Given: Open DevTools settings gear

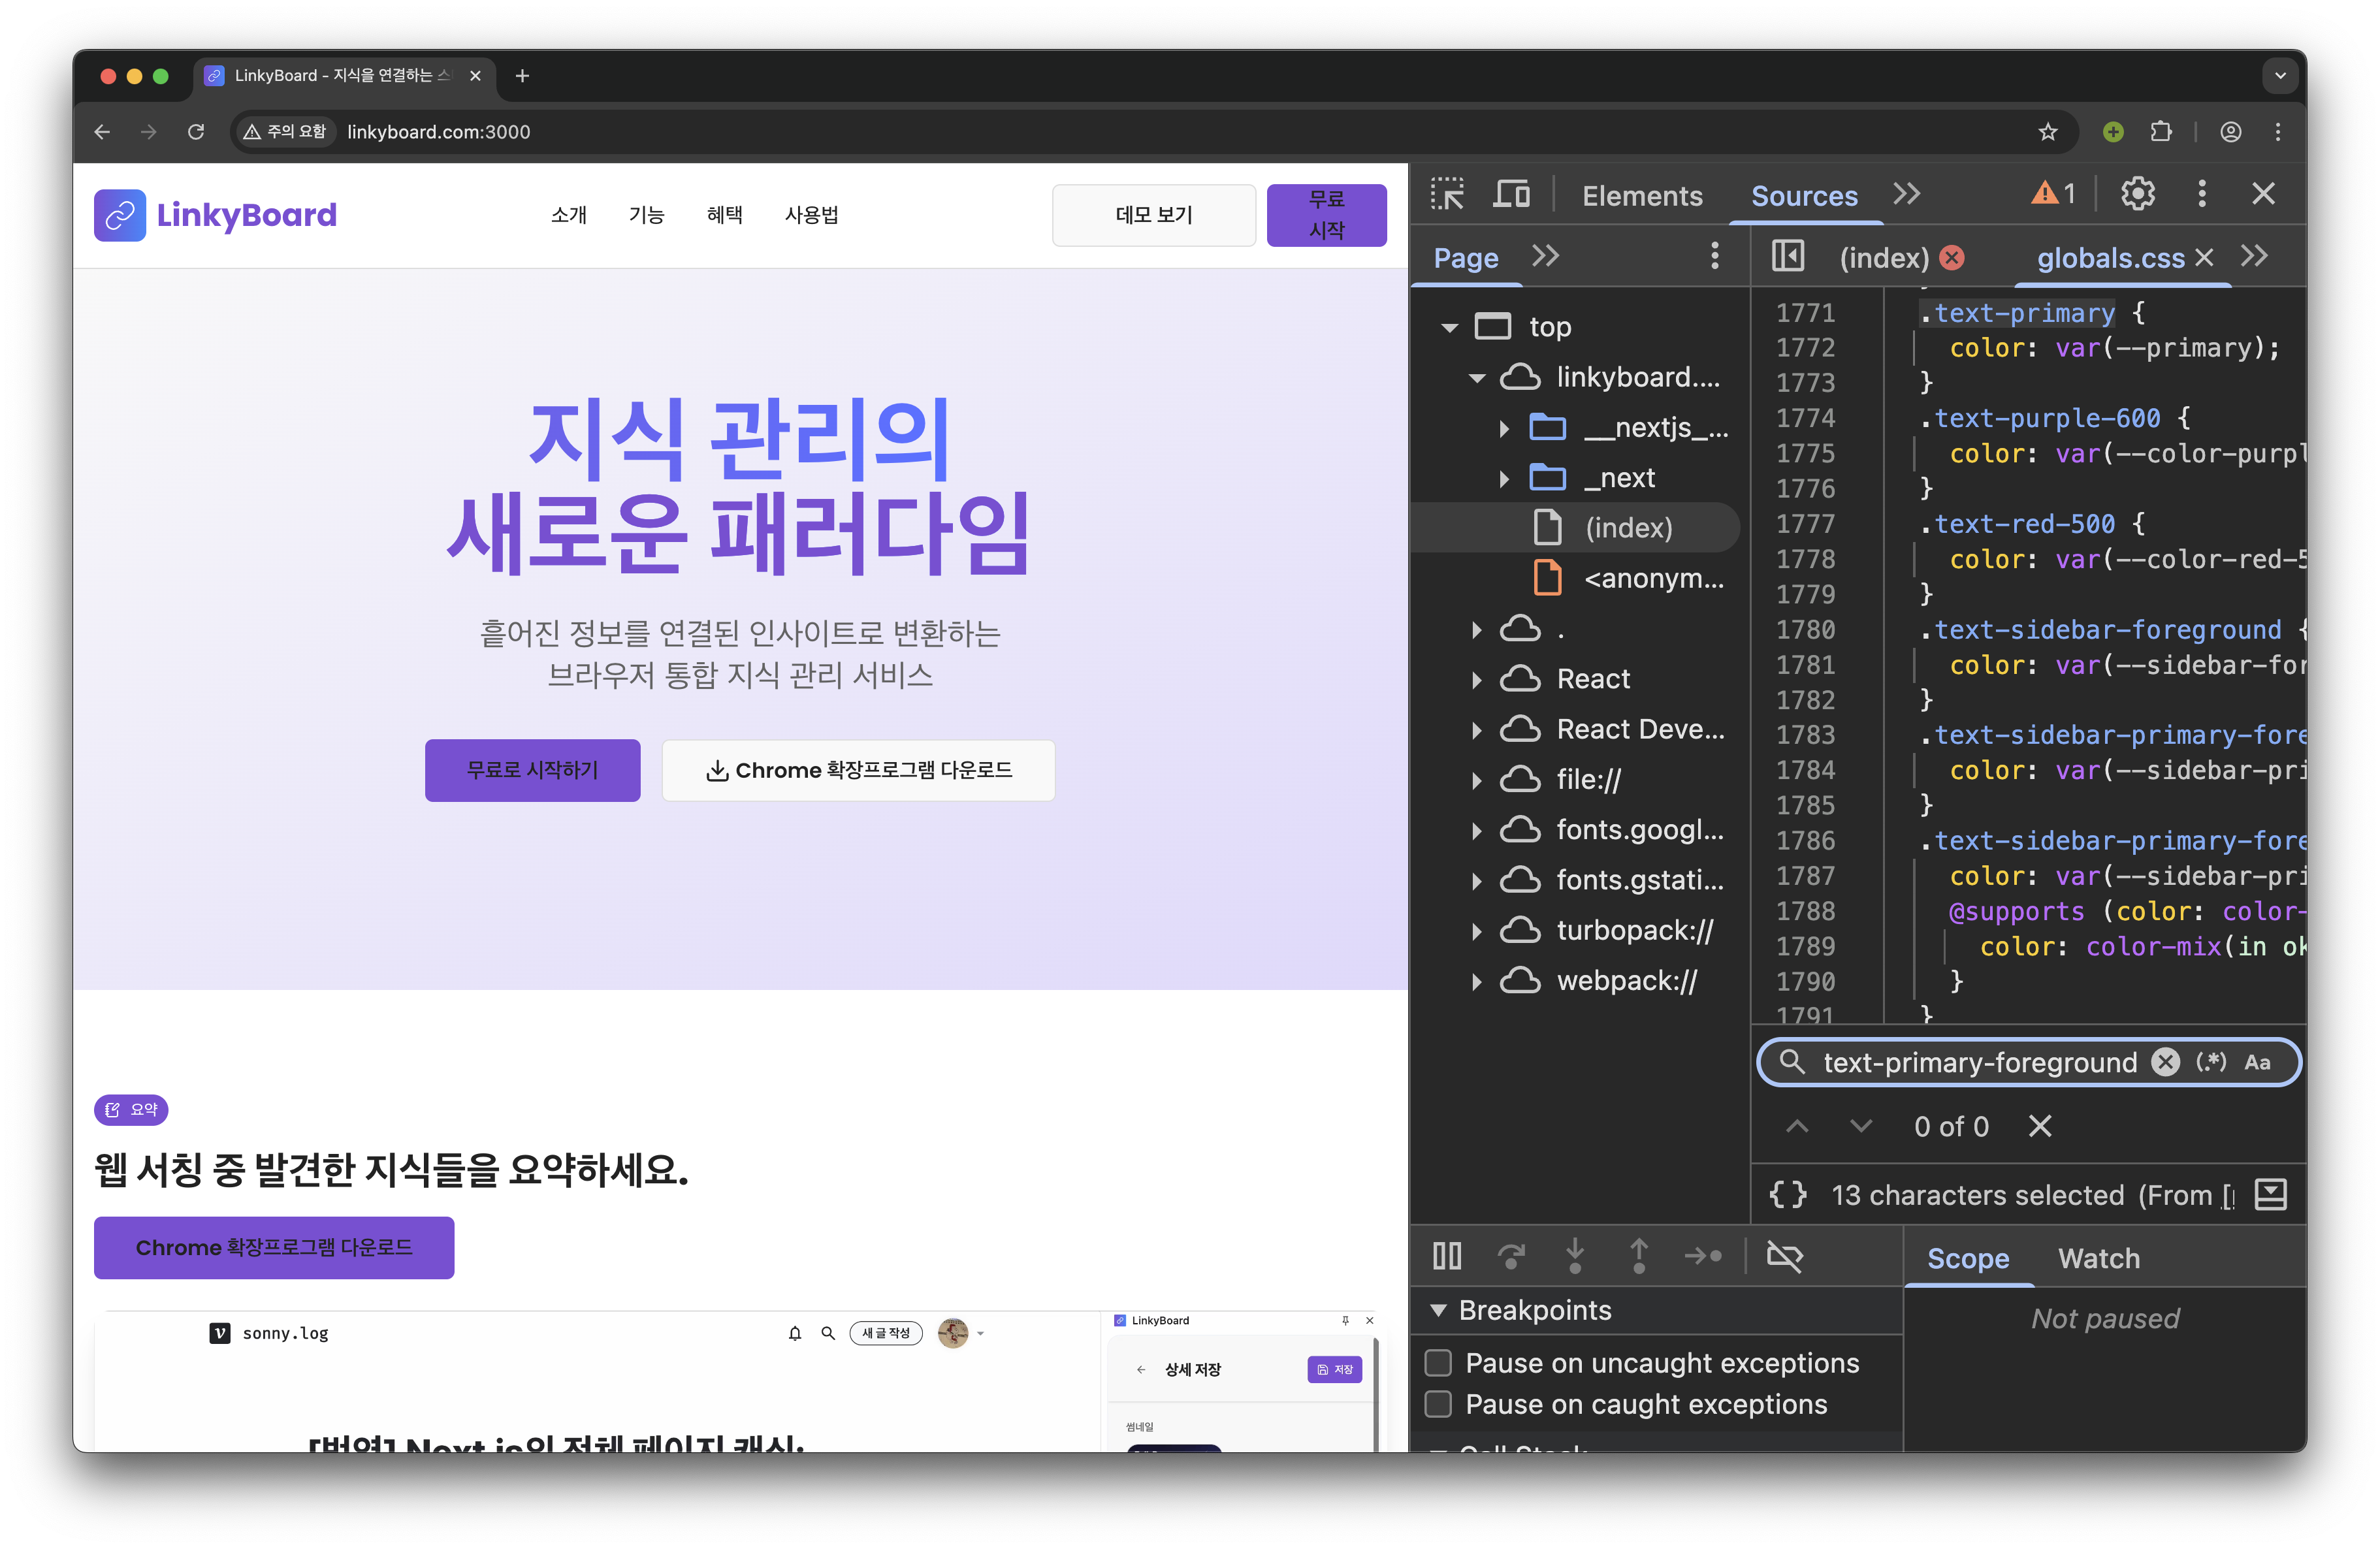Looking at the screenshot, I should 2137,194.
